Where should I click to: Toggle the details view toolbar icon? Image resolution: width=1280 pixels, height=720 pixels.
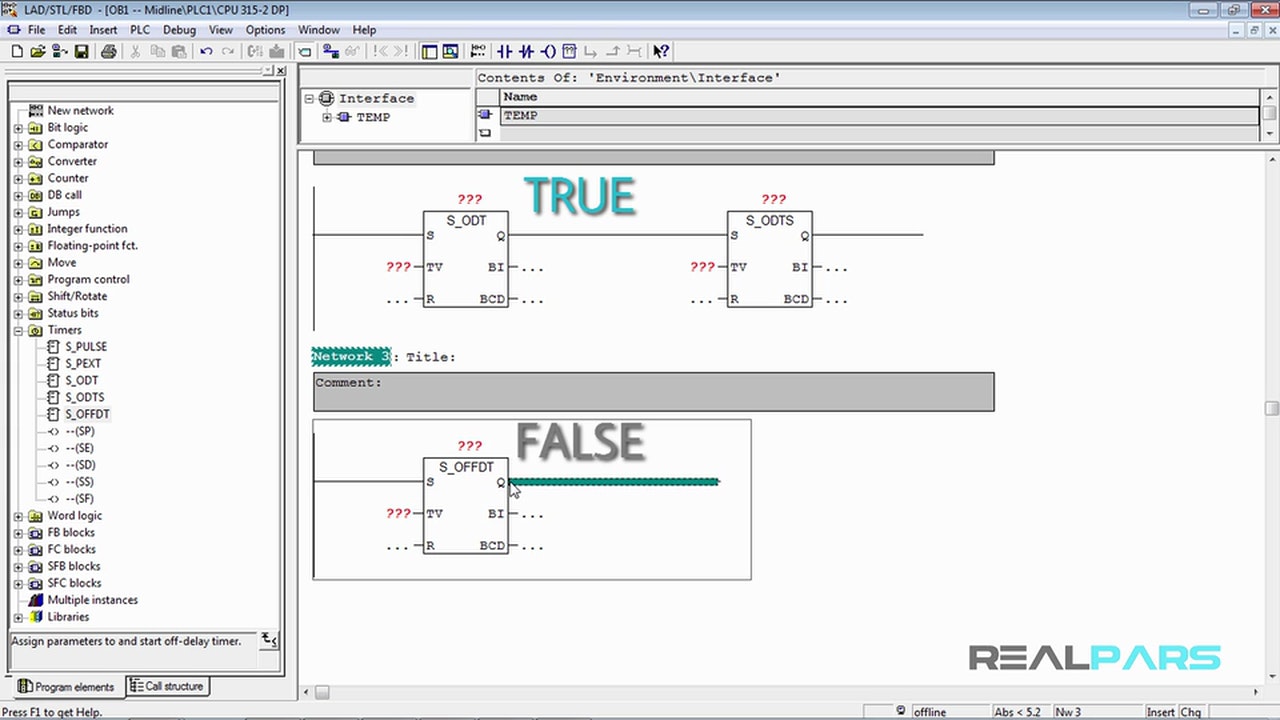[451, 51]
